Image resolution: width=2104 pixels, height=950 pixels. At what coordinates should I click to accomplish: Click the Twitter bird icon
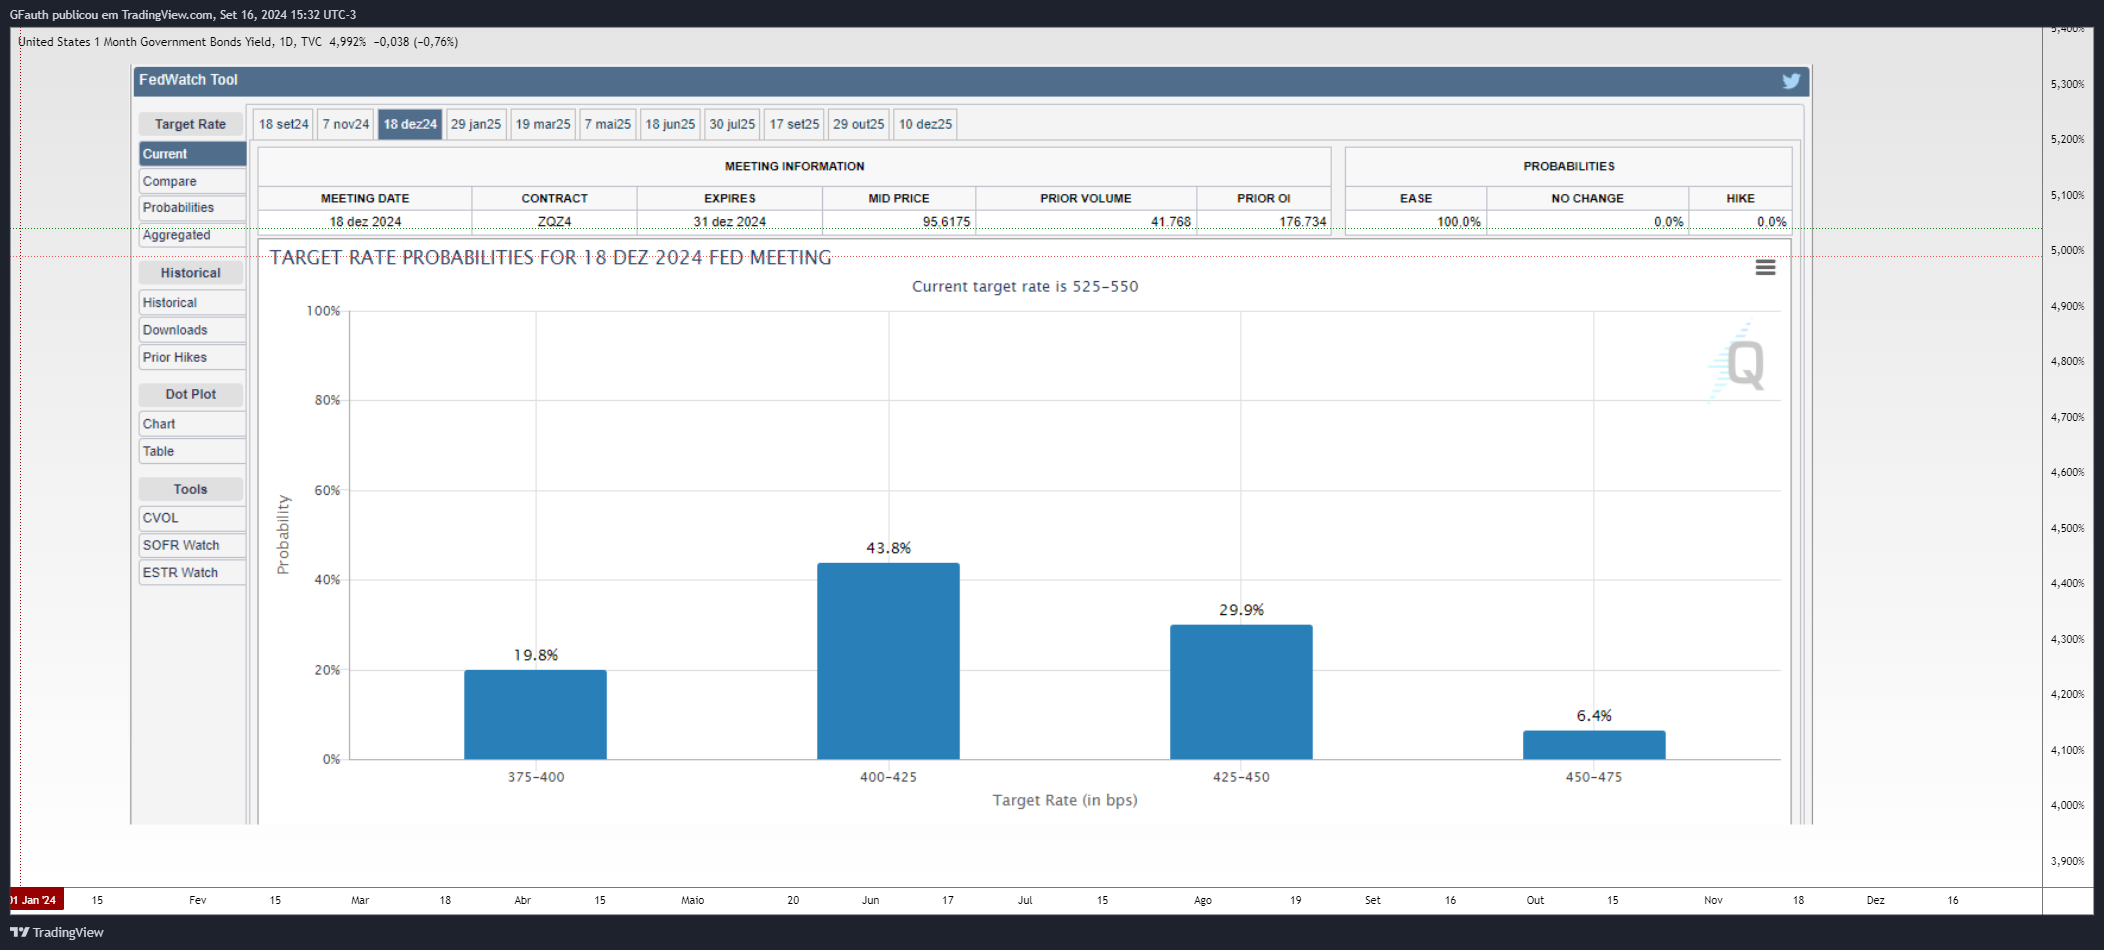pos(1791,81)
